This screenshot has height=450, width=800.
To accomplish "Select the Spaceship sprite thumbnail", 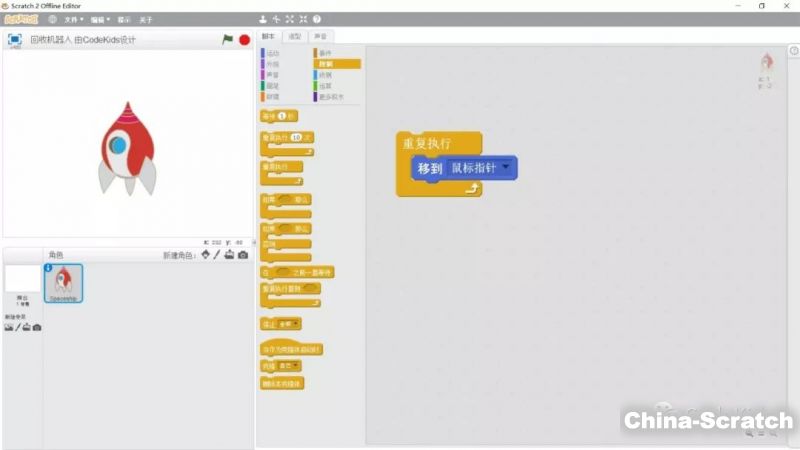I will 64,283.
